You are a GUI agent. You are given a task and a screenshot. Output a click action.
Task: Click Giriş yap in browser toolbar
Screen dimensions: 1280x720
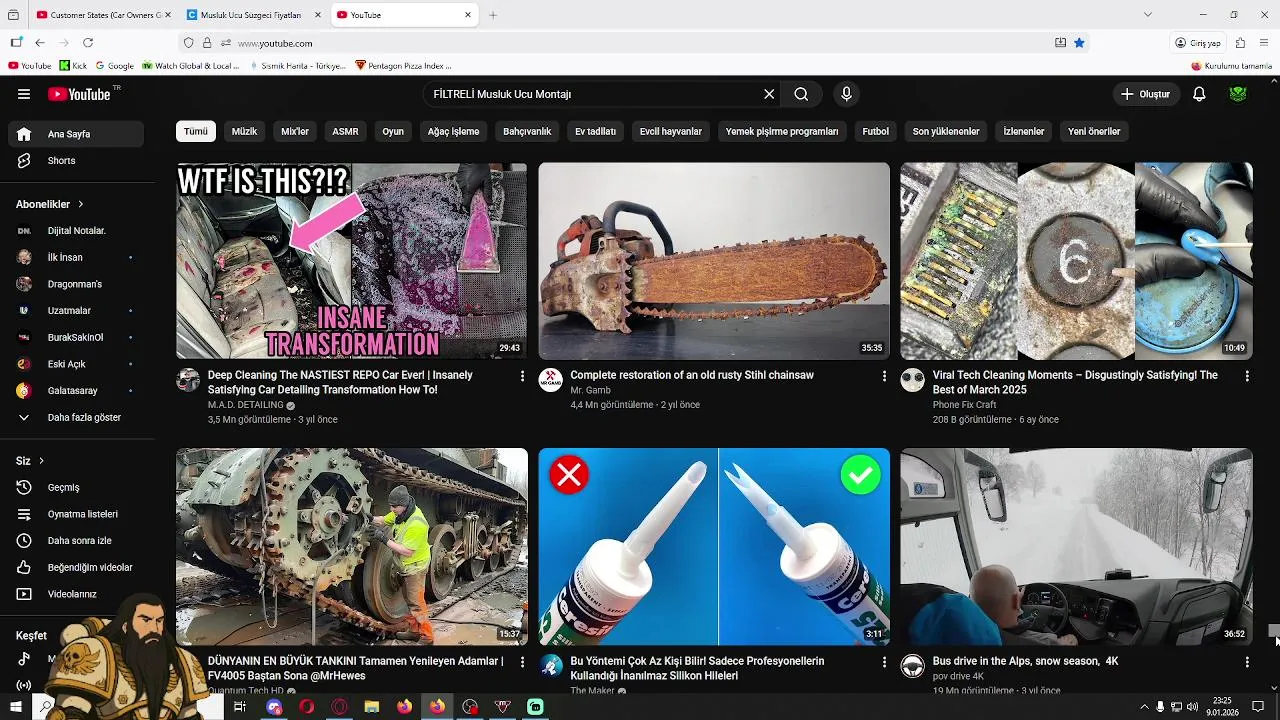point(1198,43)
